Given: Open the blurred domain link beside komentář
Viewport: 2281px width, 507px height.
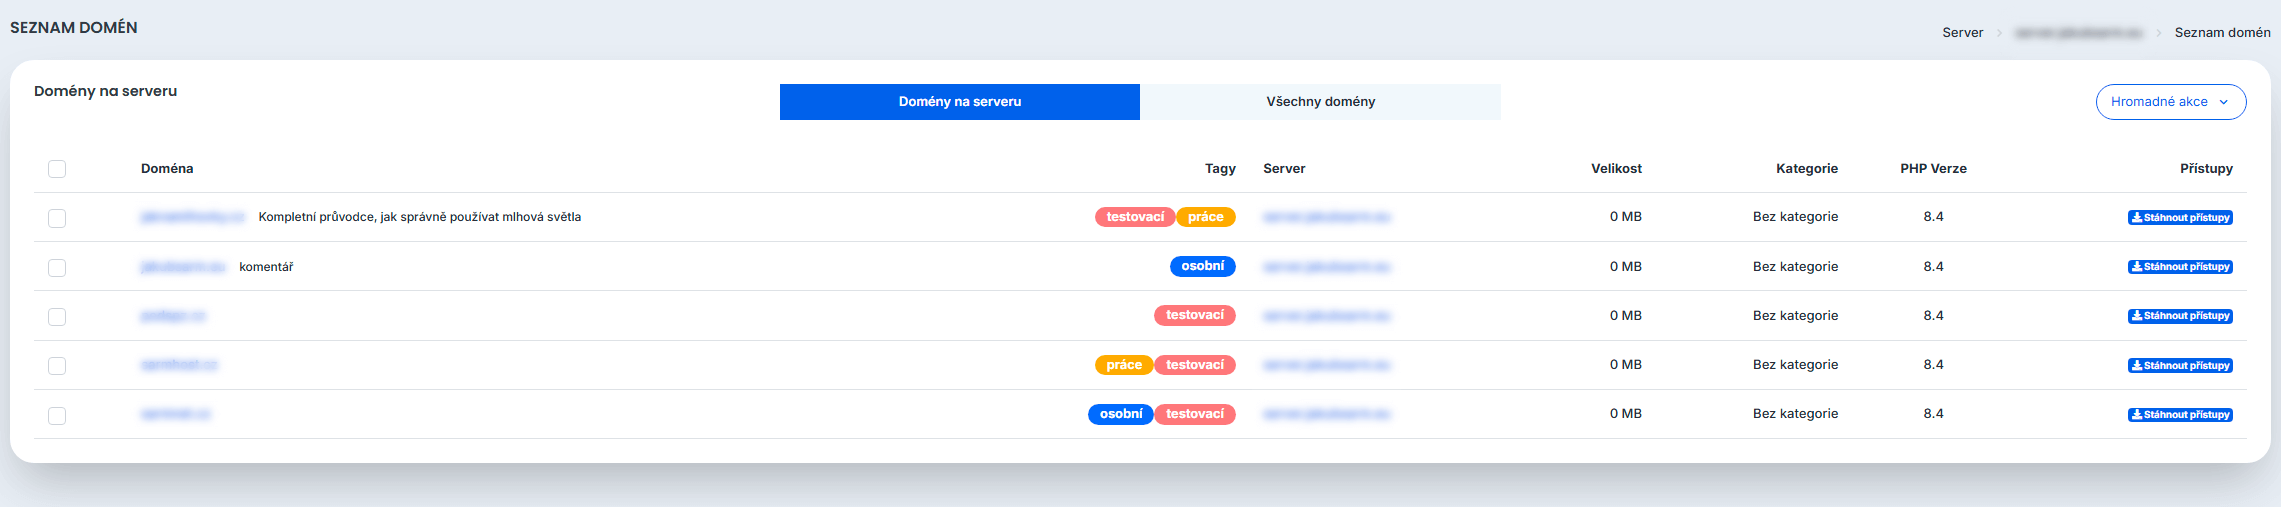Looking at the screenshot, I should (183, 267).
